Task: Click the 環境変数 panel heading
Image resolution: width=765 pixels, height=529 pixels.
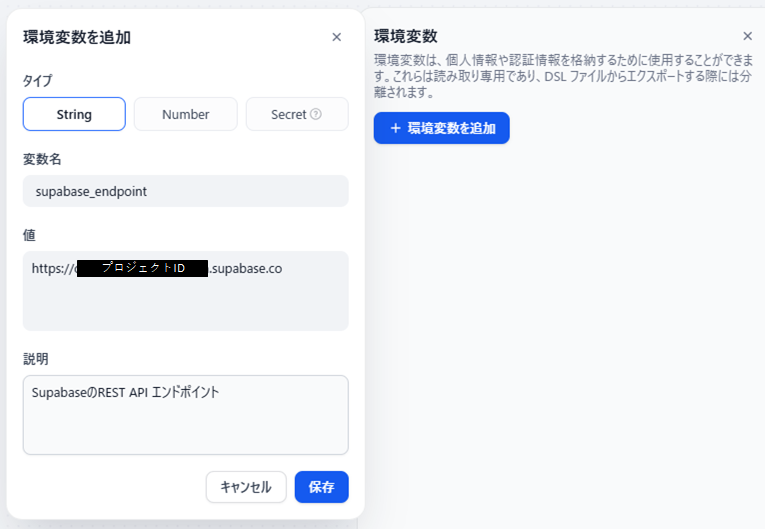Action: tap(405, 36)
